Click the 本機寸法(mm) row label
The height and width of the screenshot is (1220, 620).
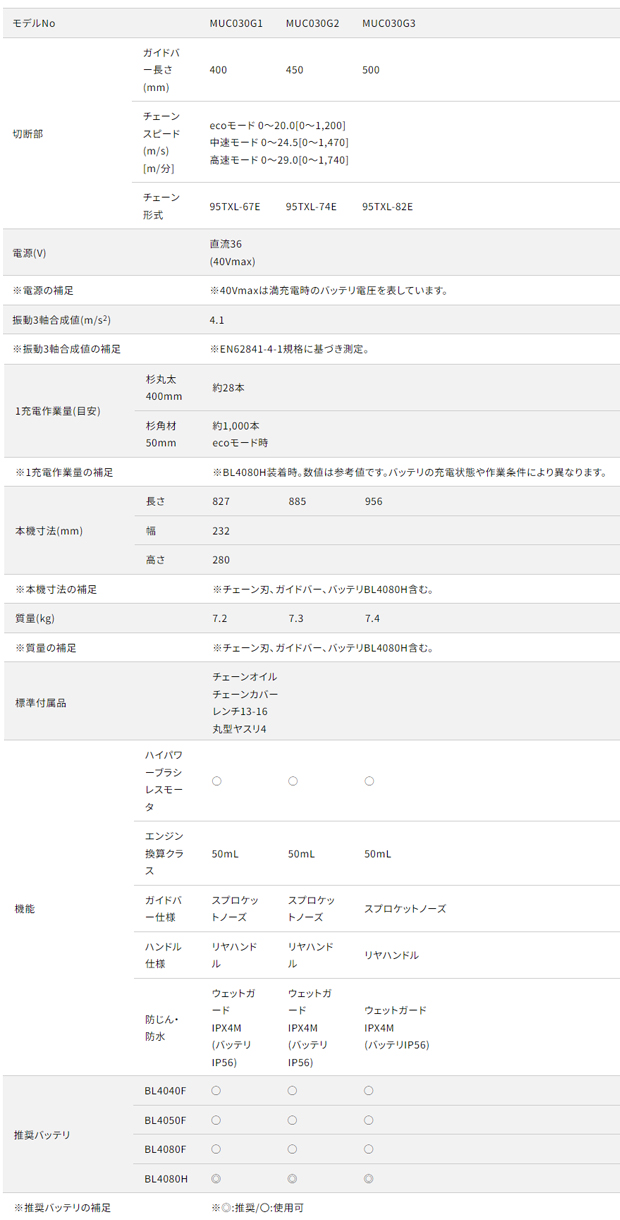(49, 530)
